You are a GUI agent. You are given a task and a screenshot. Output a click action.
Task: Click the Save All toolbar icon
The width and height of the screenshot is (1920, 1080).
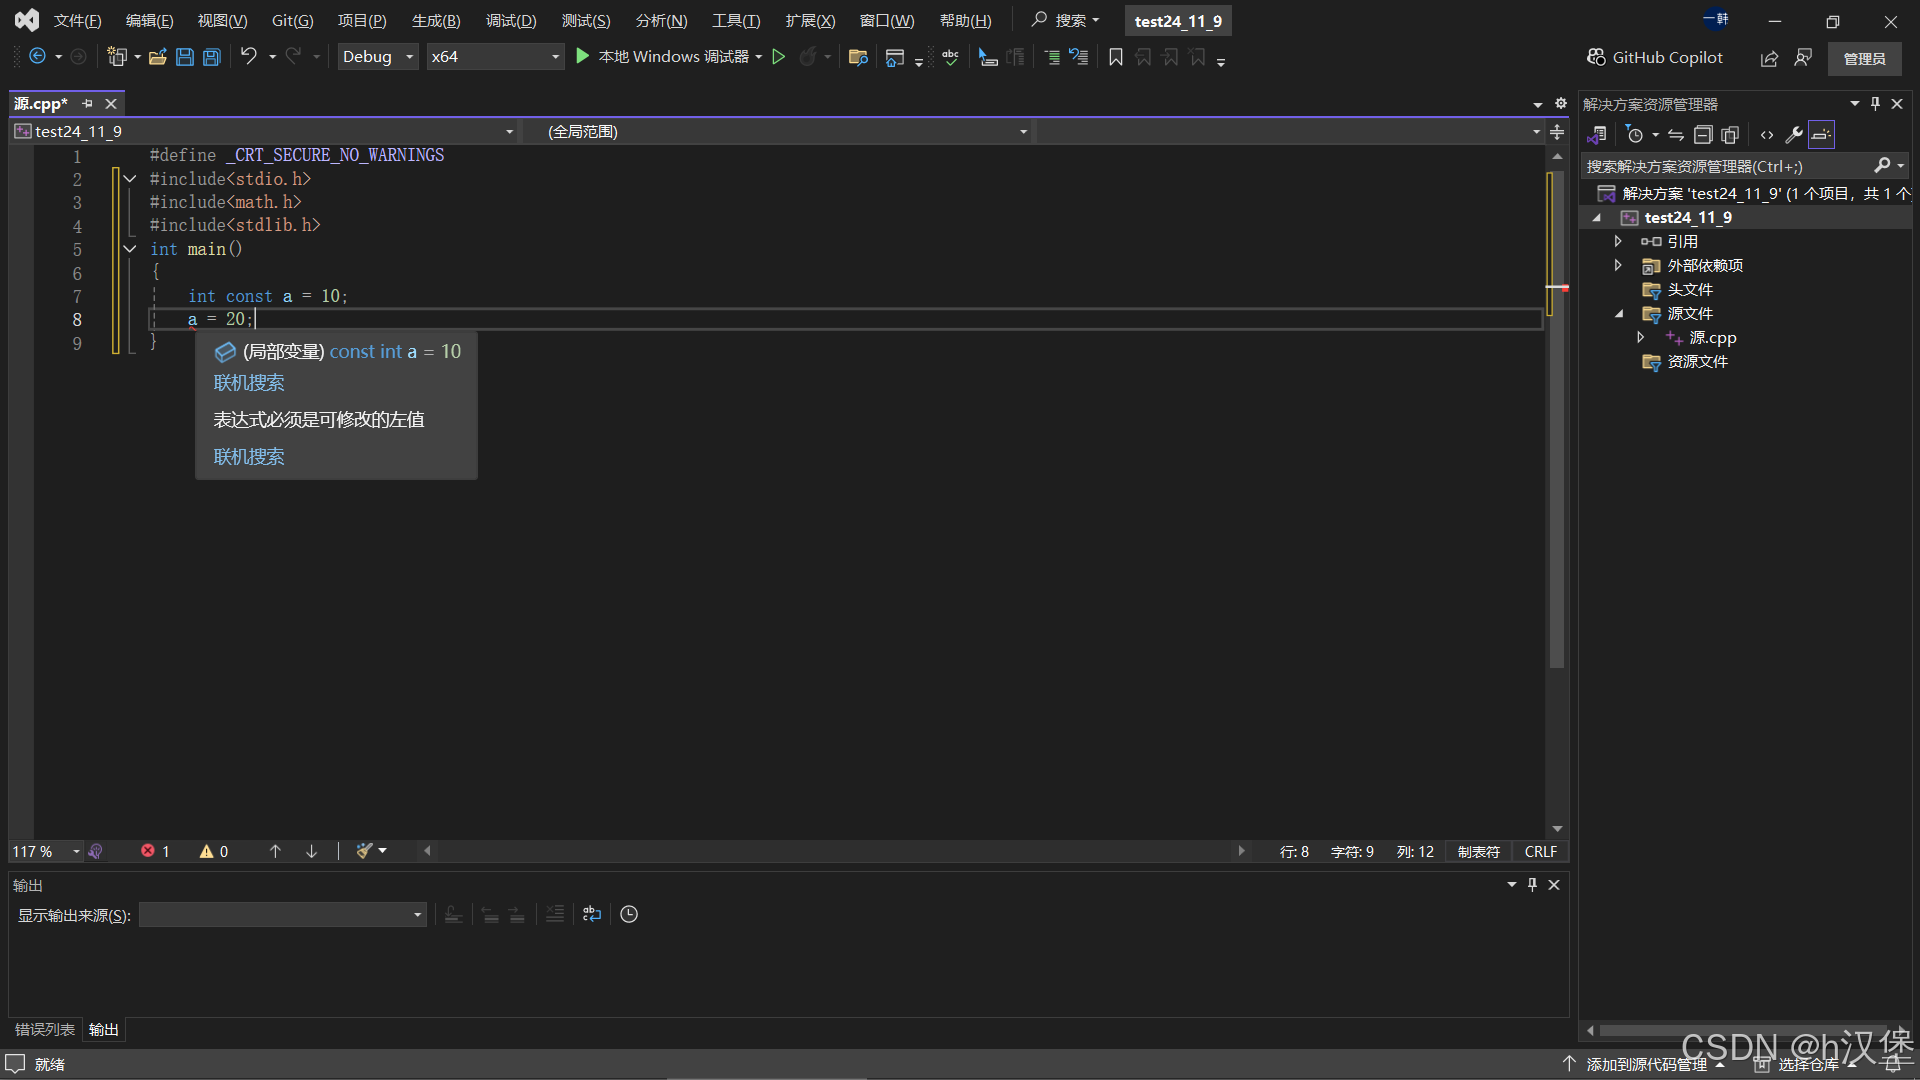tap(212, 57)
